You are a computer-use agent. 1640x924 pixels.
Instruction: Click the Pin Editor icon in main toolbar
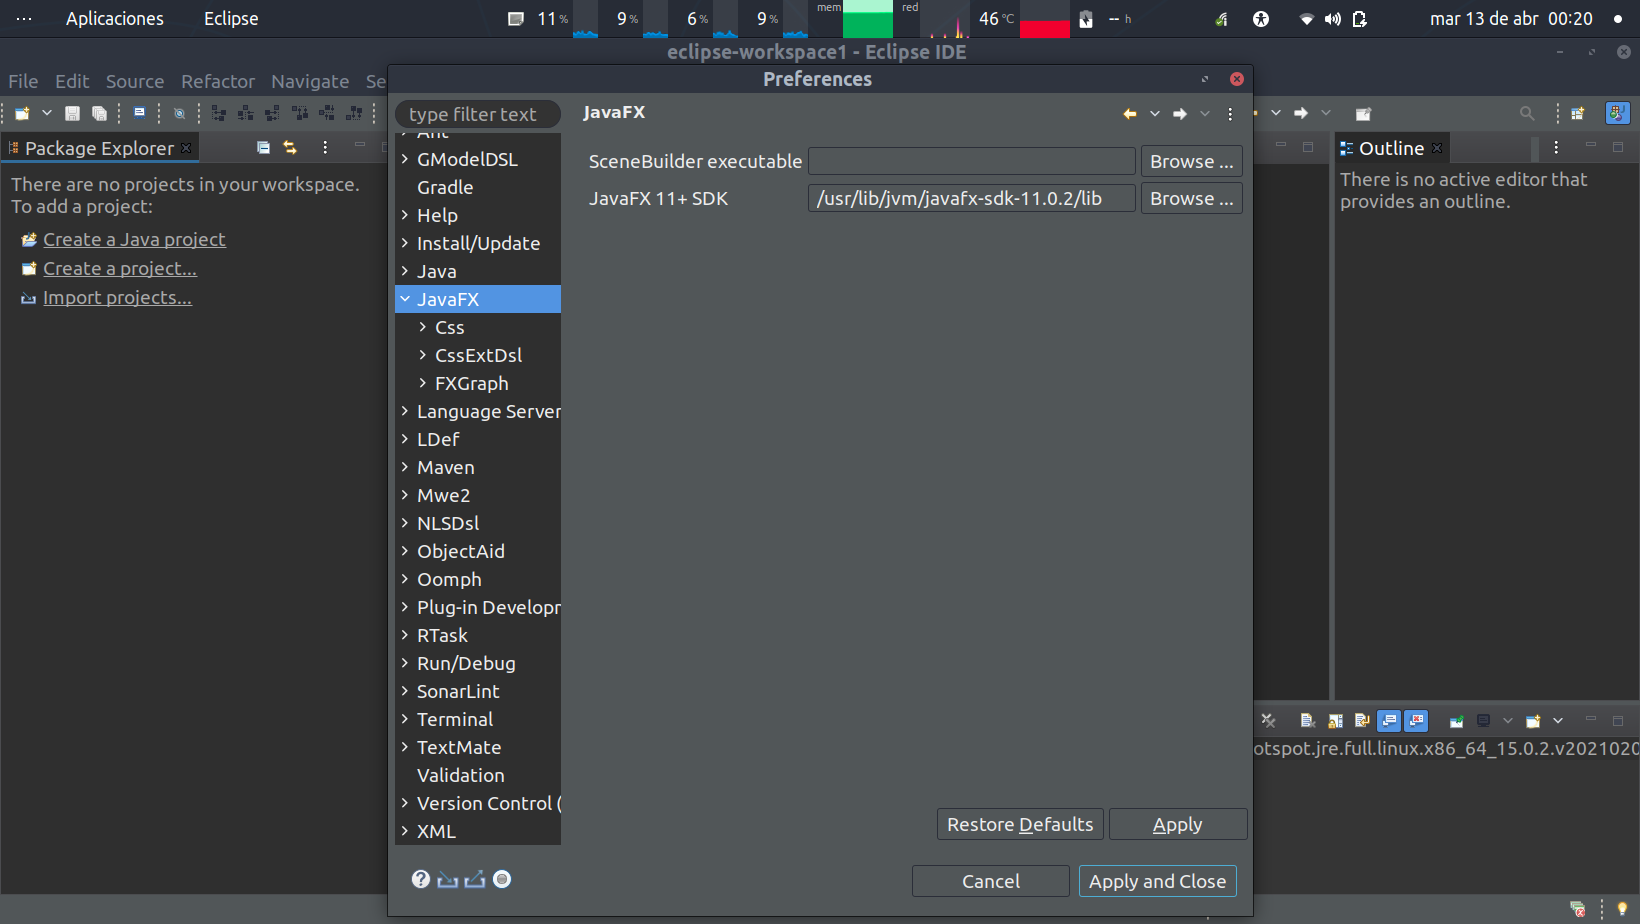pyautogui.click(x=1362, y=114)
